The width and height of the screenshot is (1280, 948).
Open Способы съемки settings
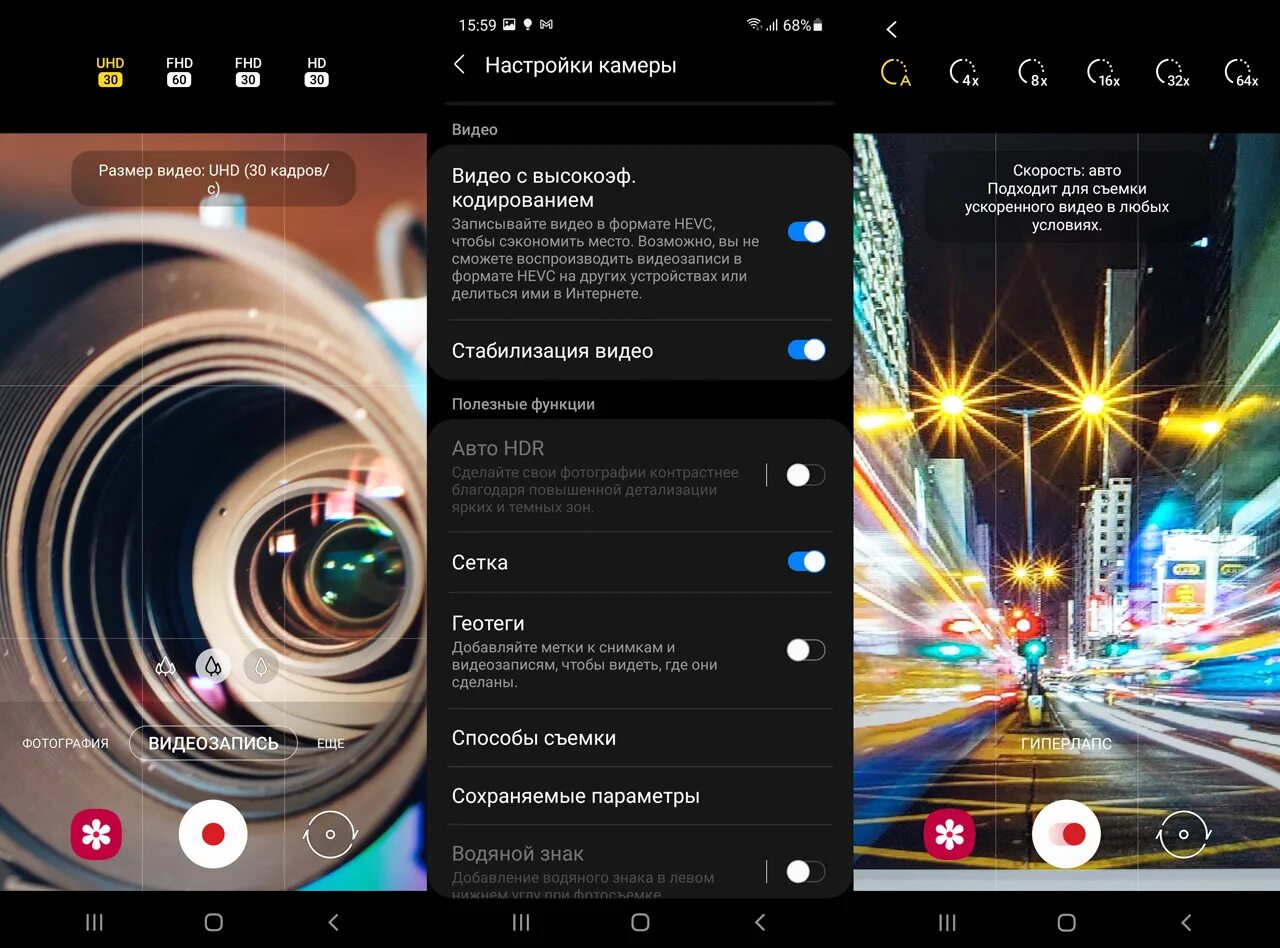pos(640,738)
